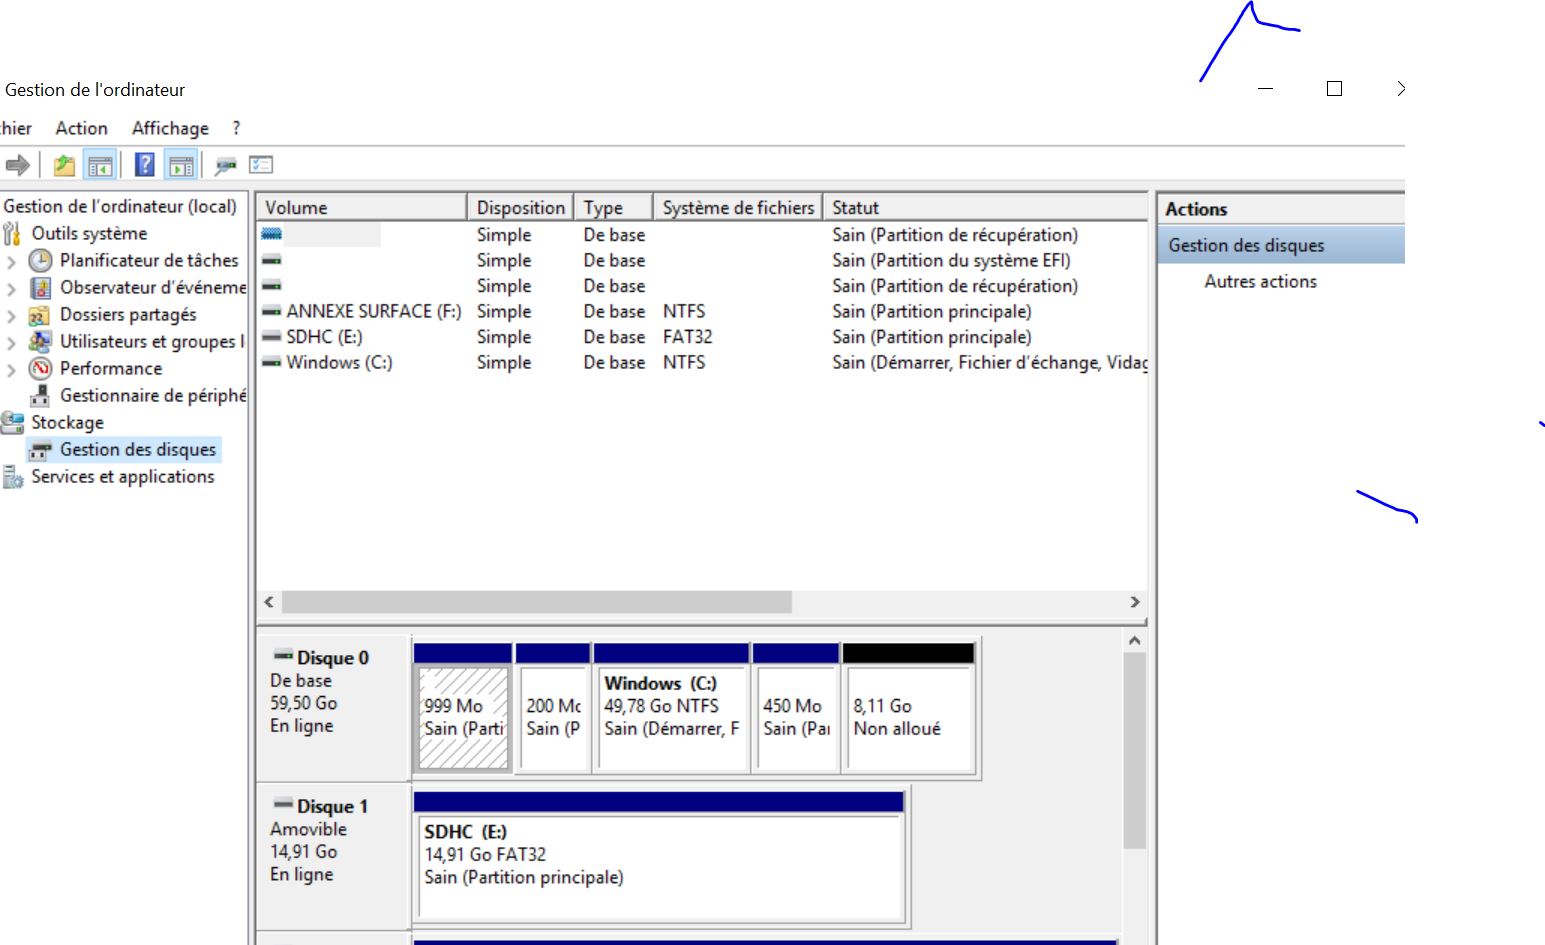
Task: Select the SDHC (E:) volume row icon
Action: click(271, 337)
